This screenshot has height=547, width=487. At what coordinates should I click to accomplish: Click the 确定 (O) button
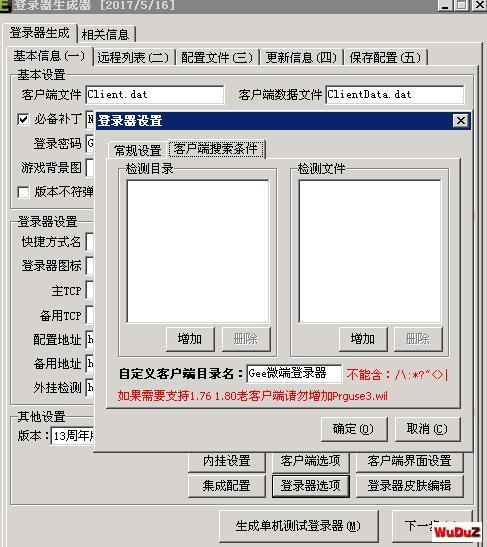tap(354, 429)
